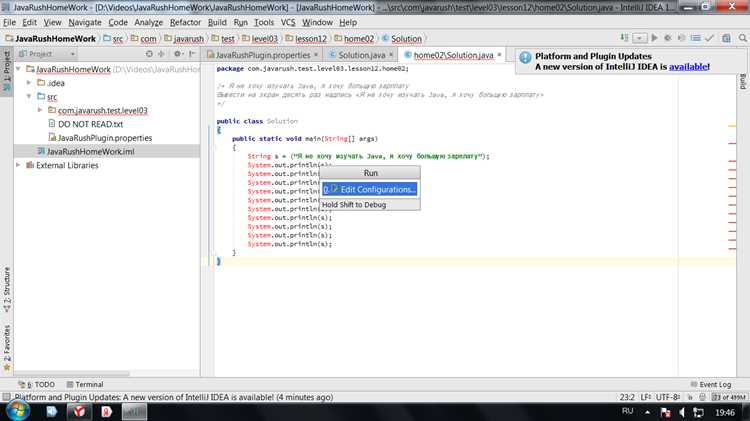Open the VCS menu
The height and width of the screenshot is (421, 750).
(288, 22)
